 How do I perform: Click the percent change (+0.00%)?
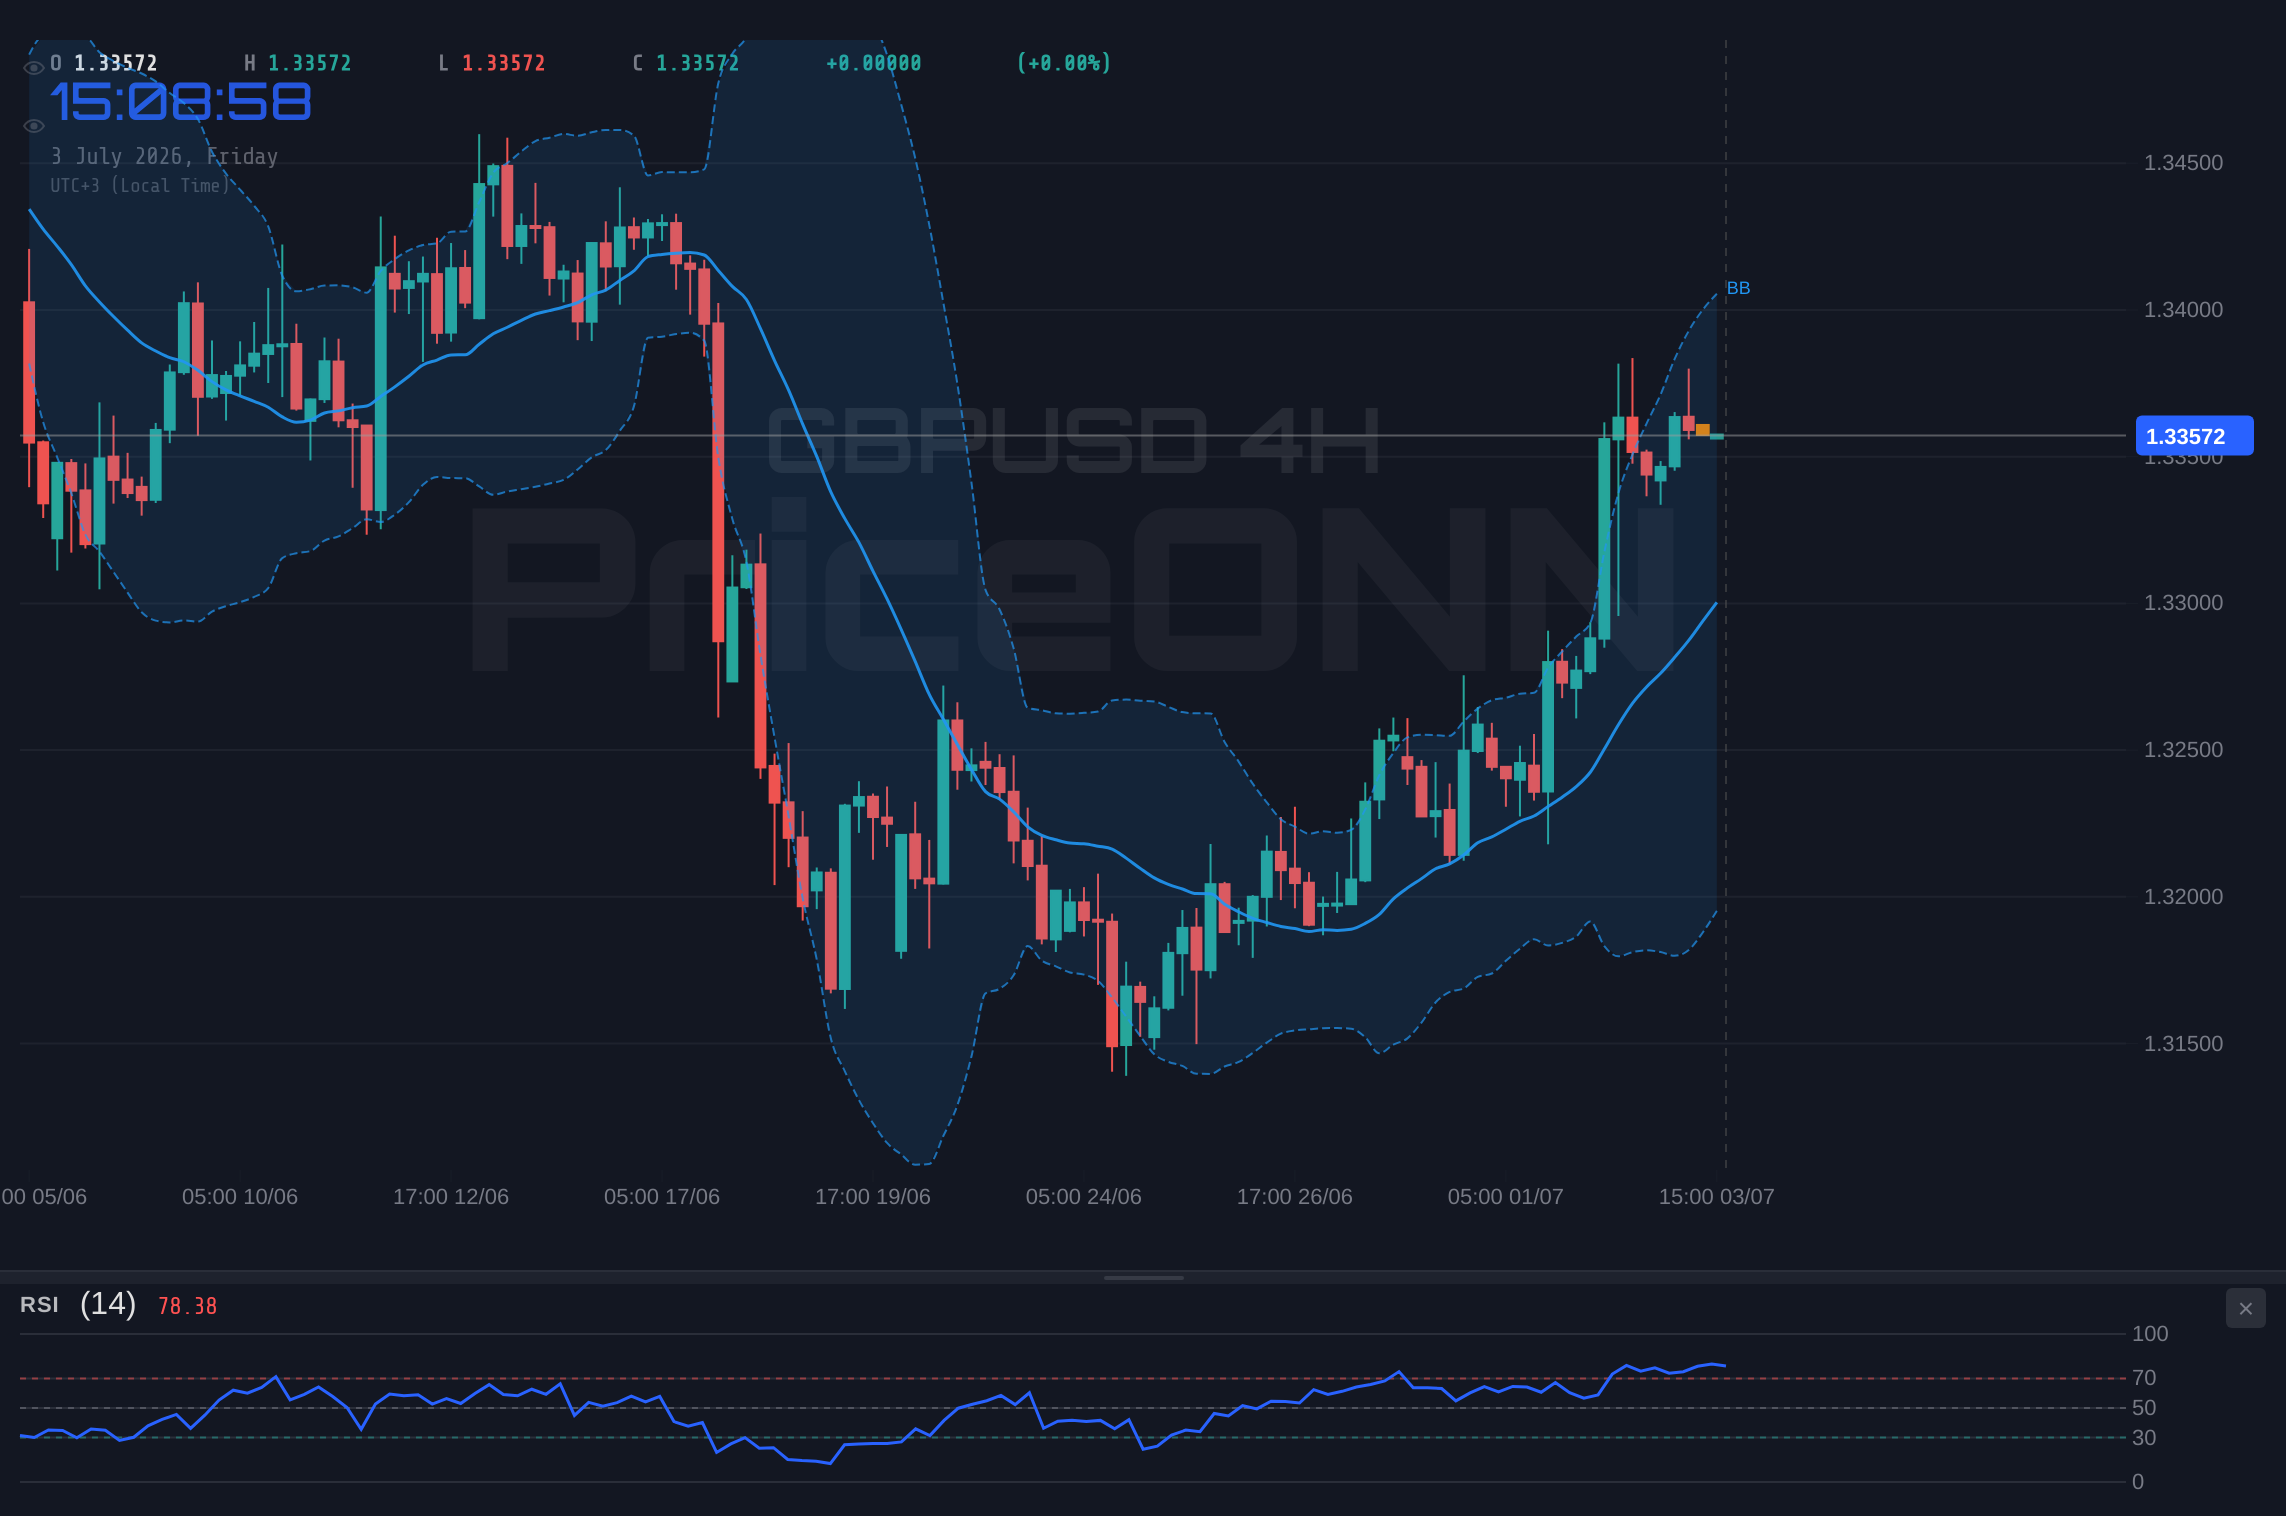click(1064, 63)
